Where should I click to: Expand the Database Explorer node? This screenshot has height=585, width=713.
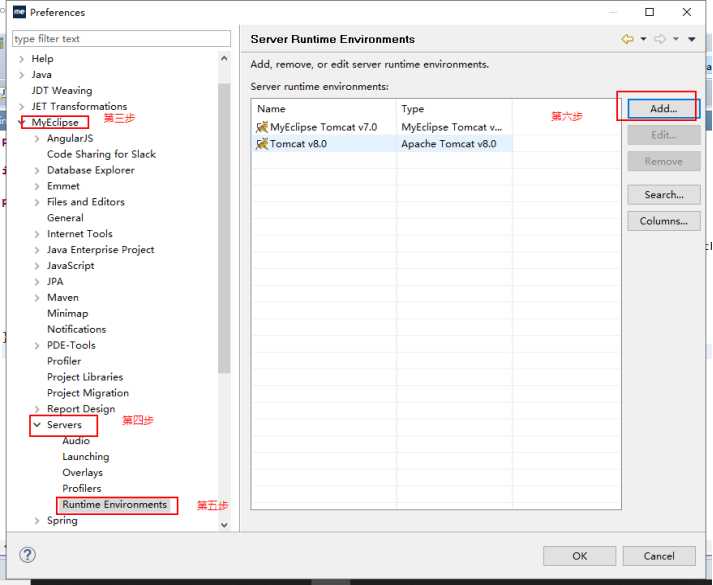pyautogui.click(x=37, y=170)
